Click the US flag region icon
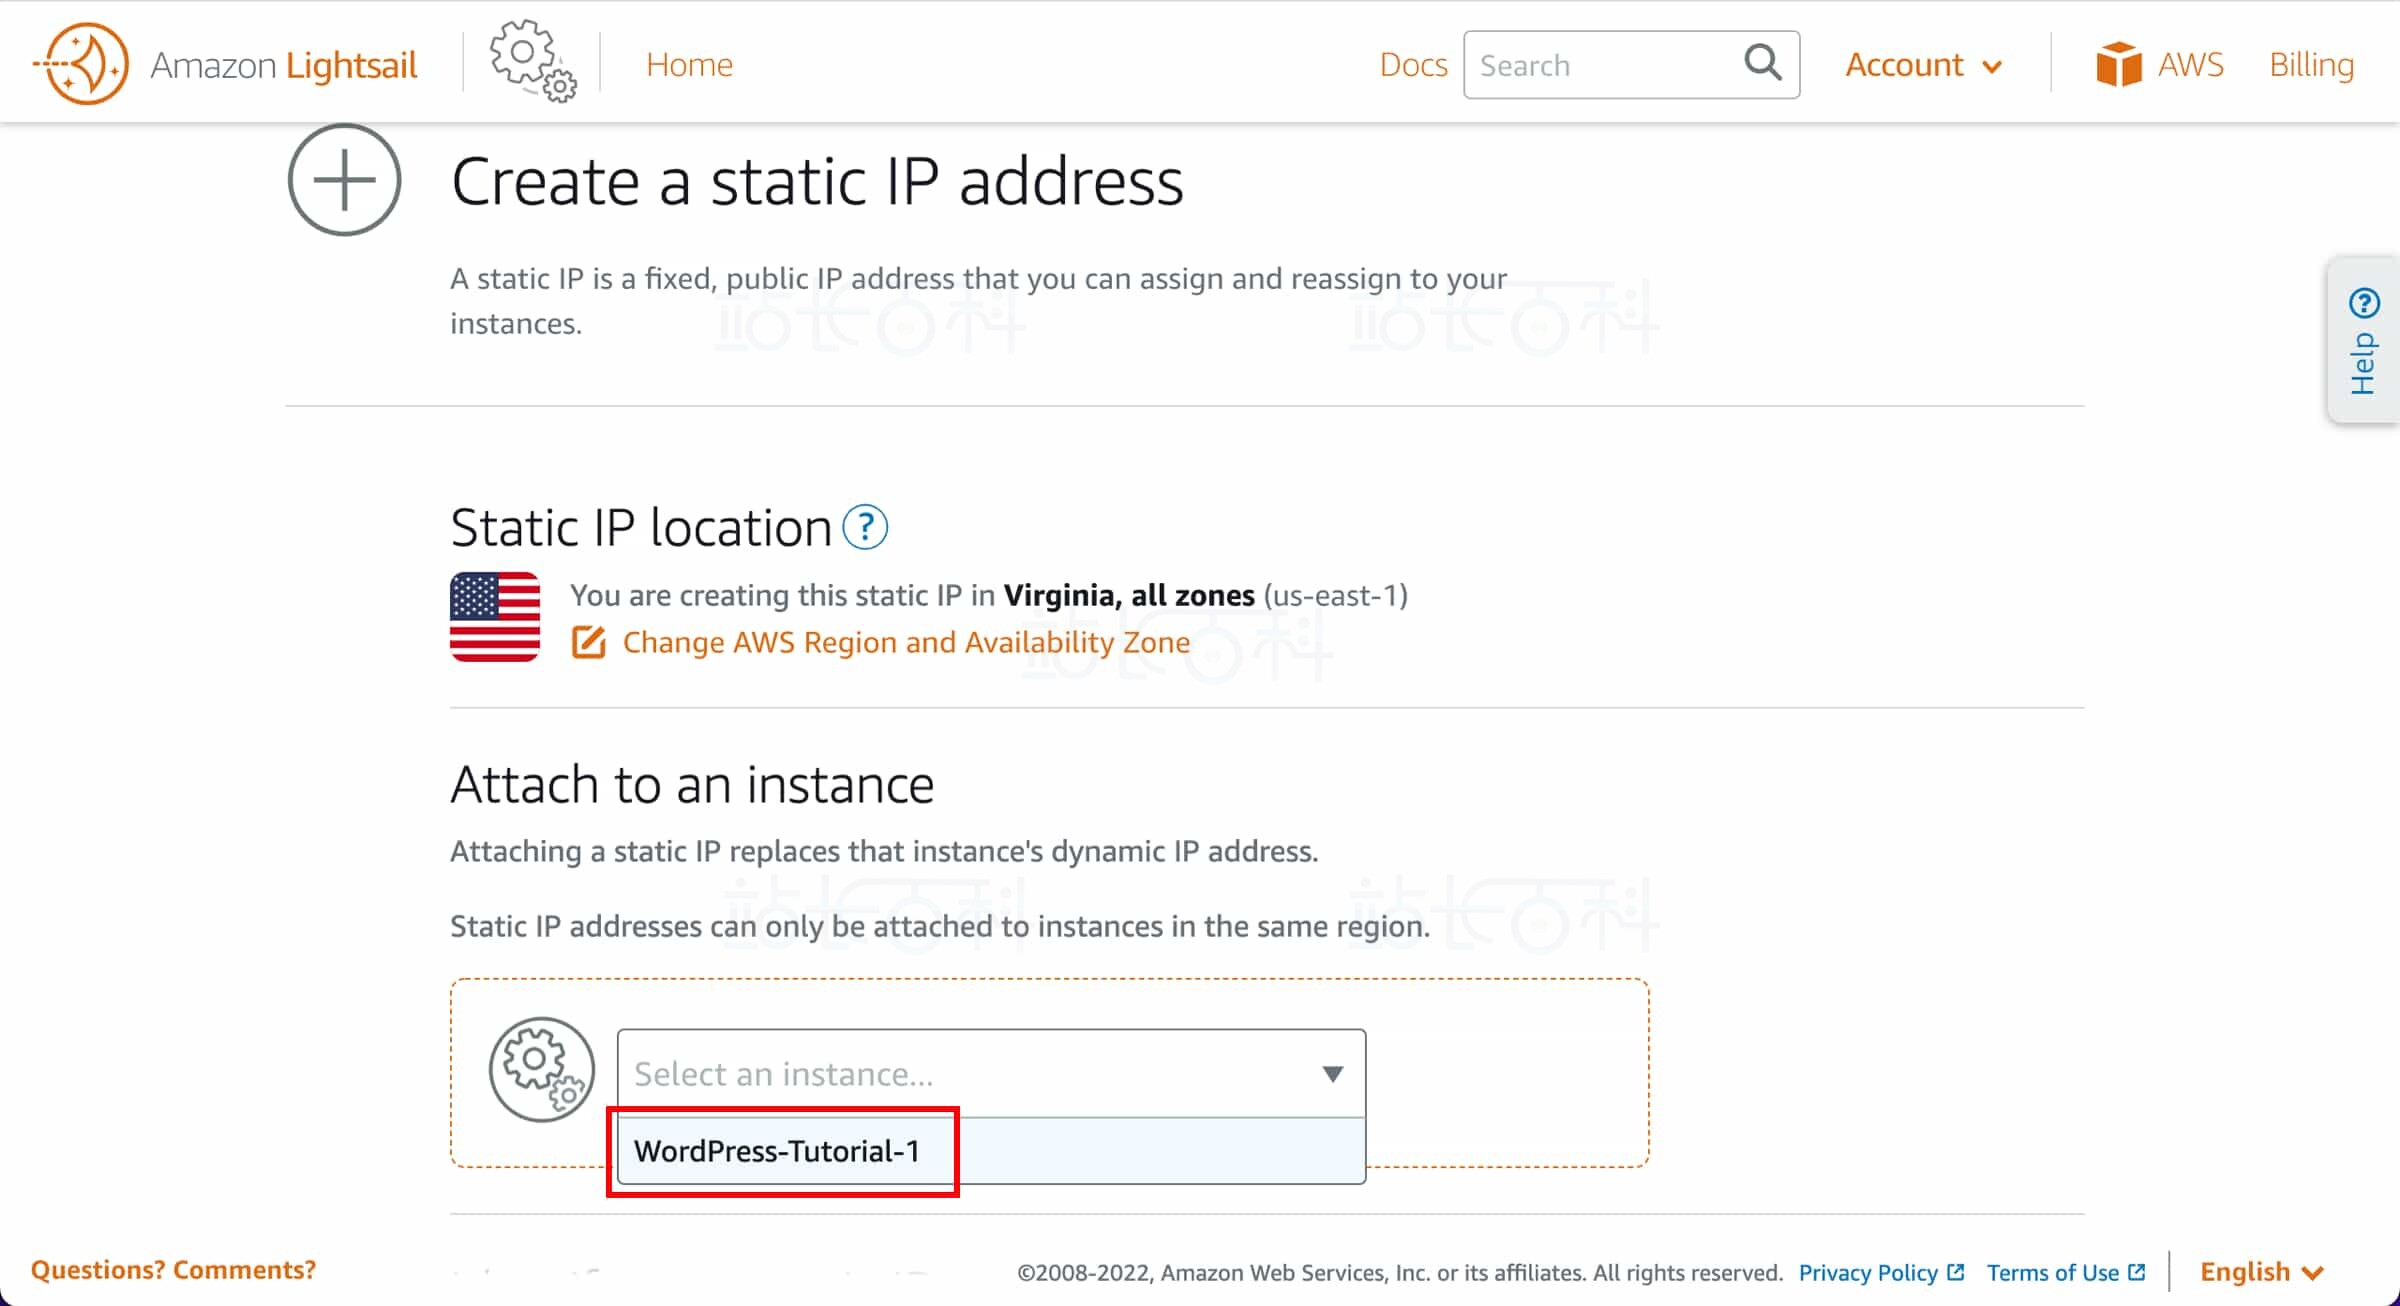The image size is (2400, 1306). coord(495,616)
